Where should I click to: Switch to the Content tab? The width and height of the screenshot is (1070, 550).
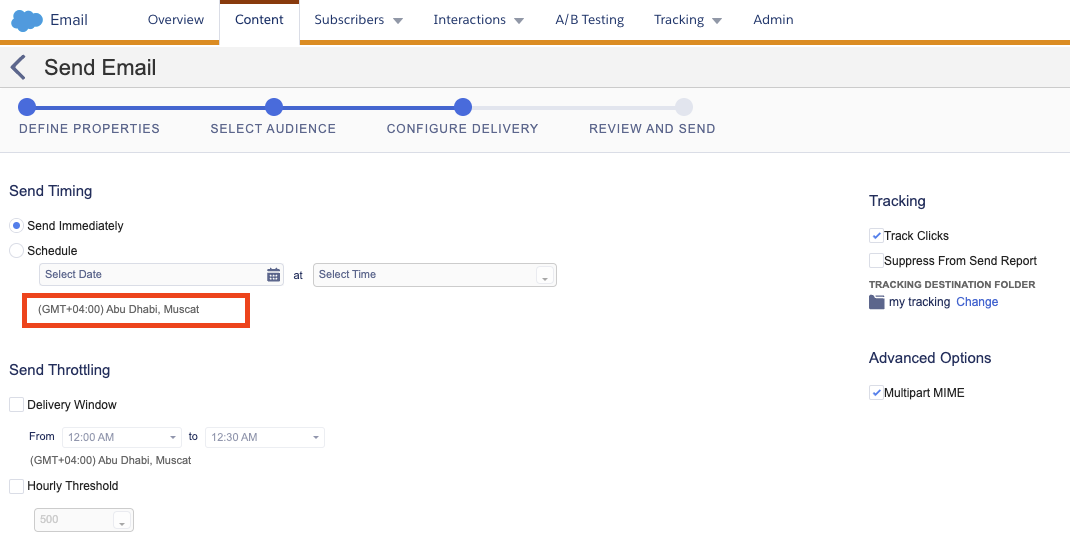pos(259,20)
